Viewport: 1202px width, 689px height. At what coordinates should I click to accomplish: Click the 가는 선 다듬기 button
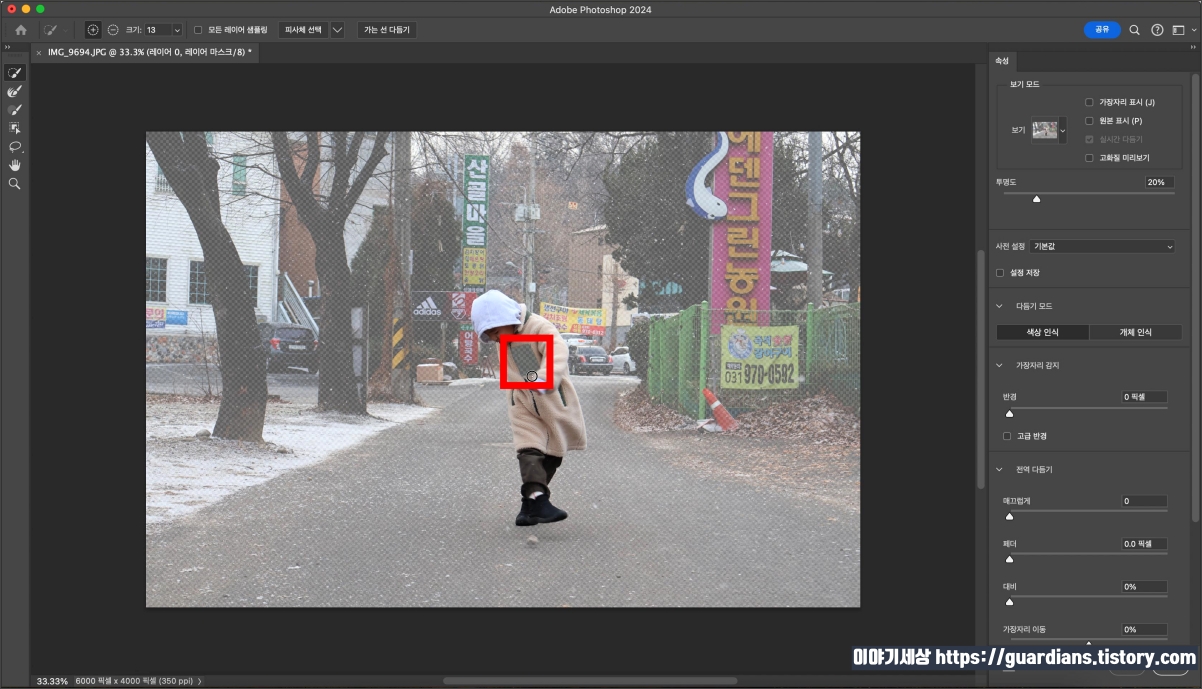[387, 30]
